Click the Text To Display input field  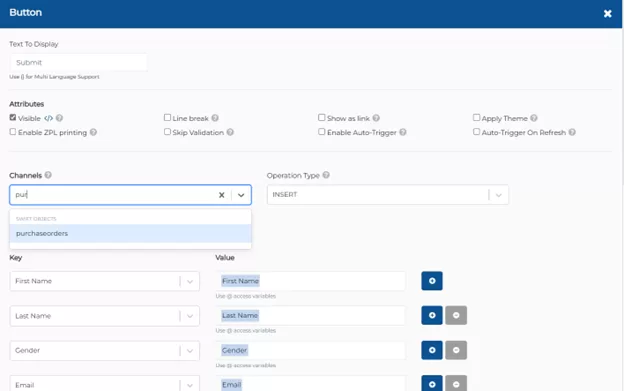pos(78,62)
